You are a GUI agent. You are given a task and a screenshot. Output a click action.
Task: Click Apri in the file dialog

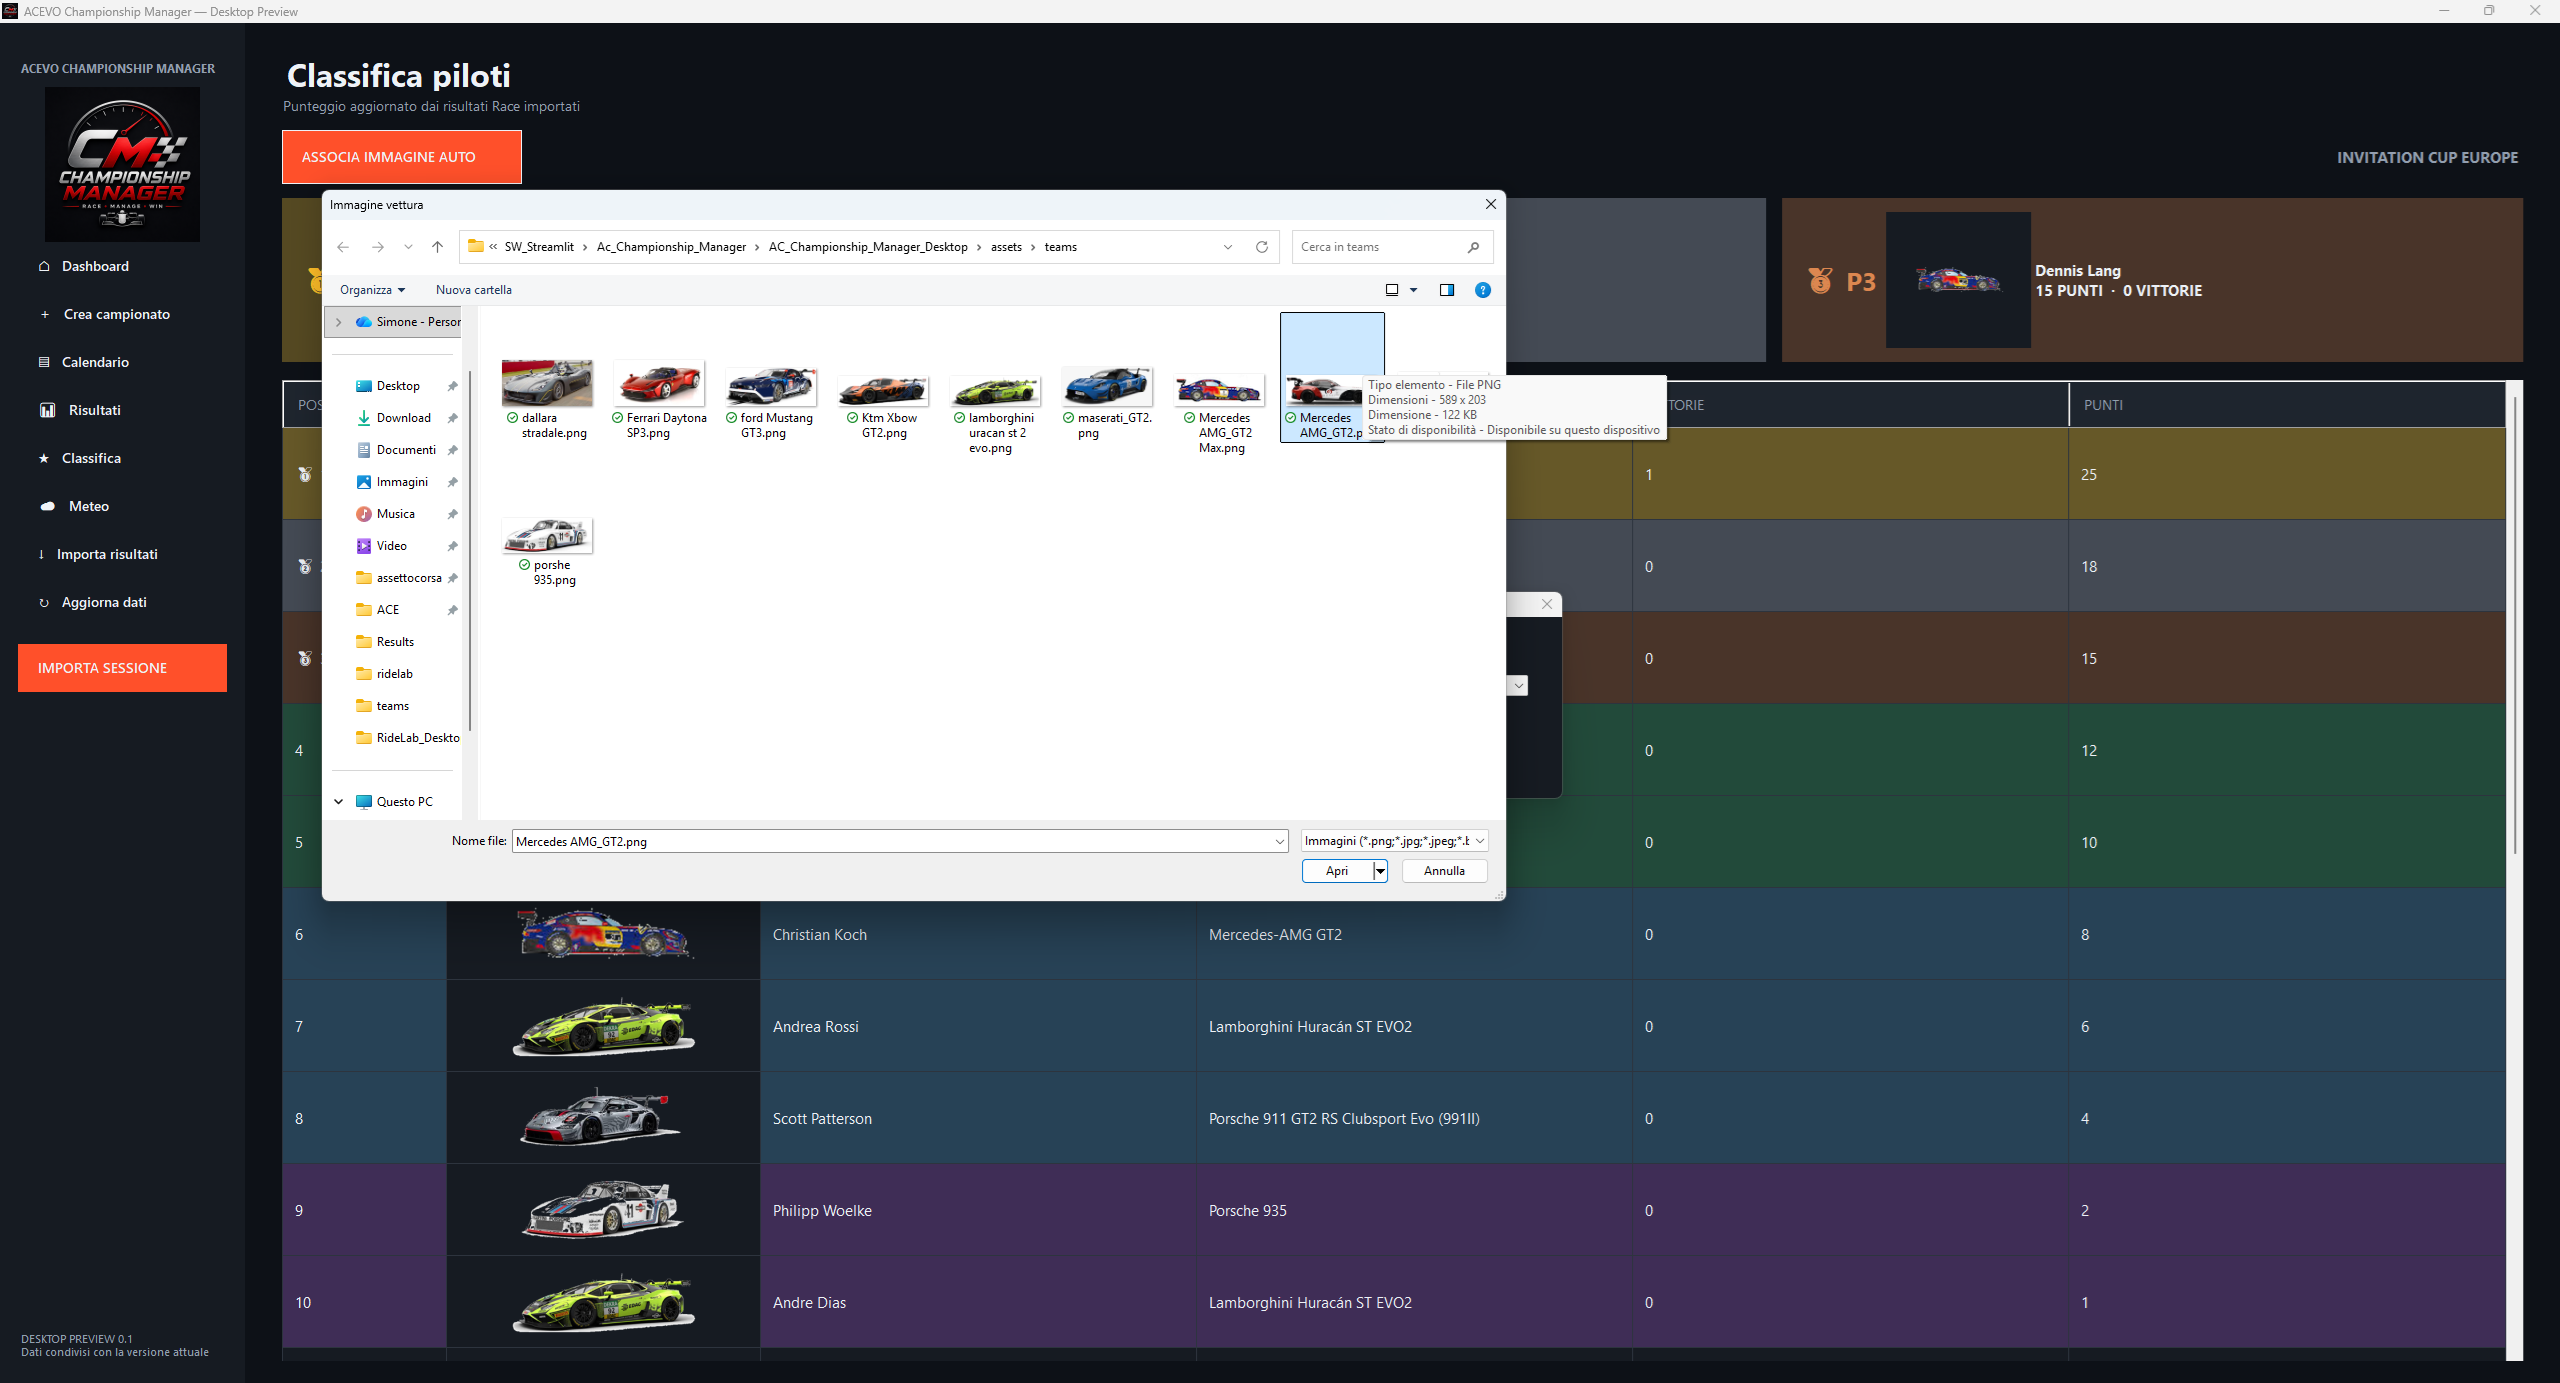(x=1337, y=871)
